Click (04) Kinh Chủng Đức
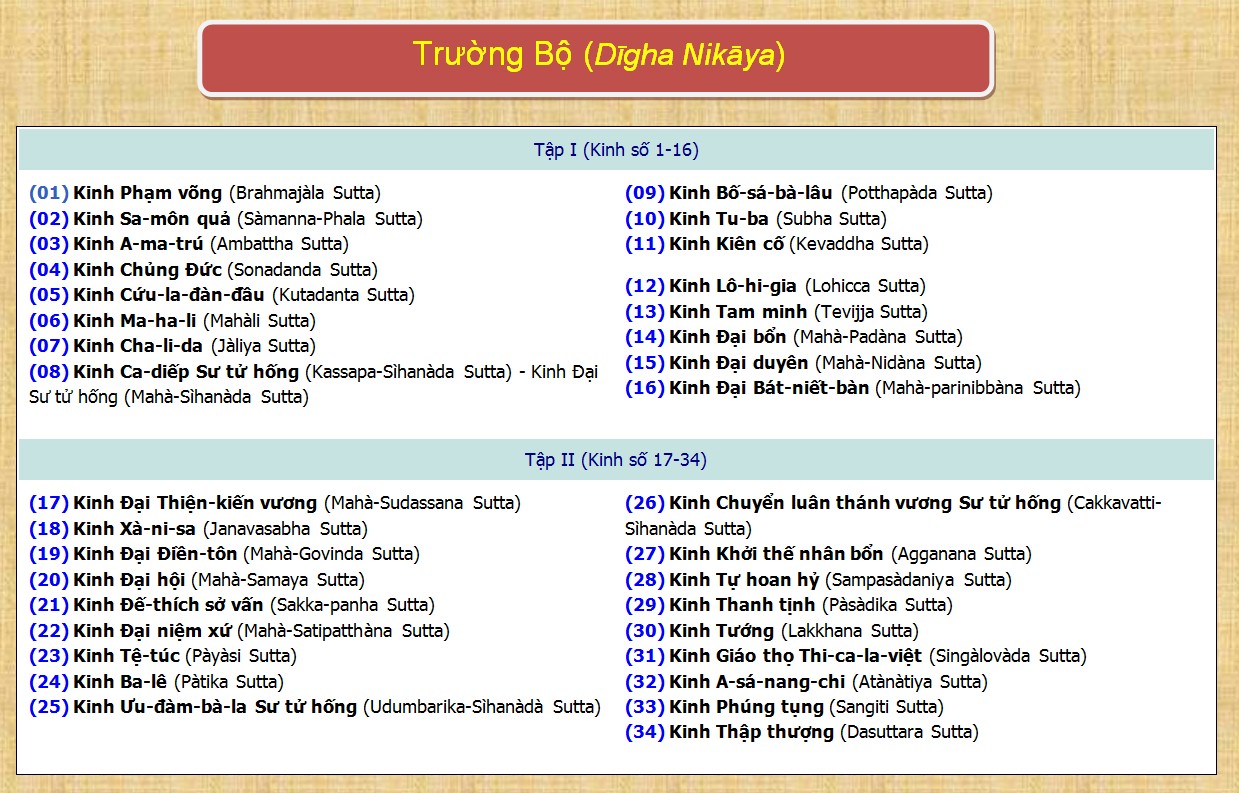1239x793 pixels. (x=125, y=269)
